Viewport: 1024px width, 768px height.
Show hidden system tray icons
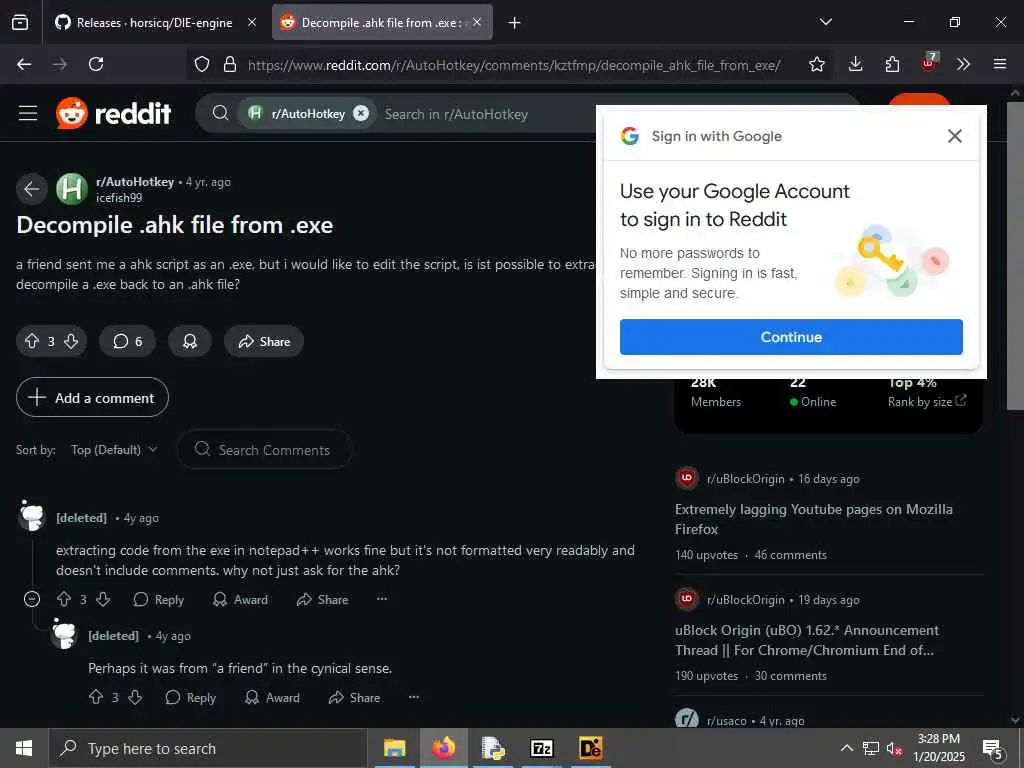click(846, 748)
